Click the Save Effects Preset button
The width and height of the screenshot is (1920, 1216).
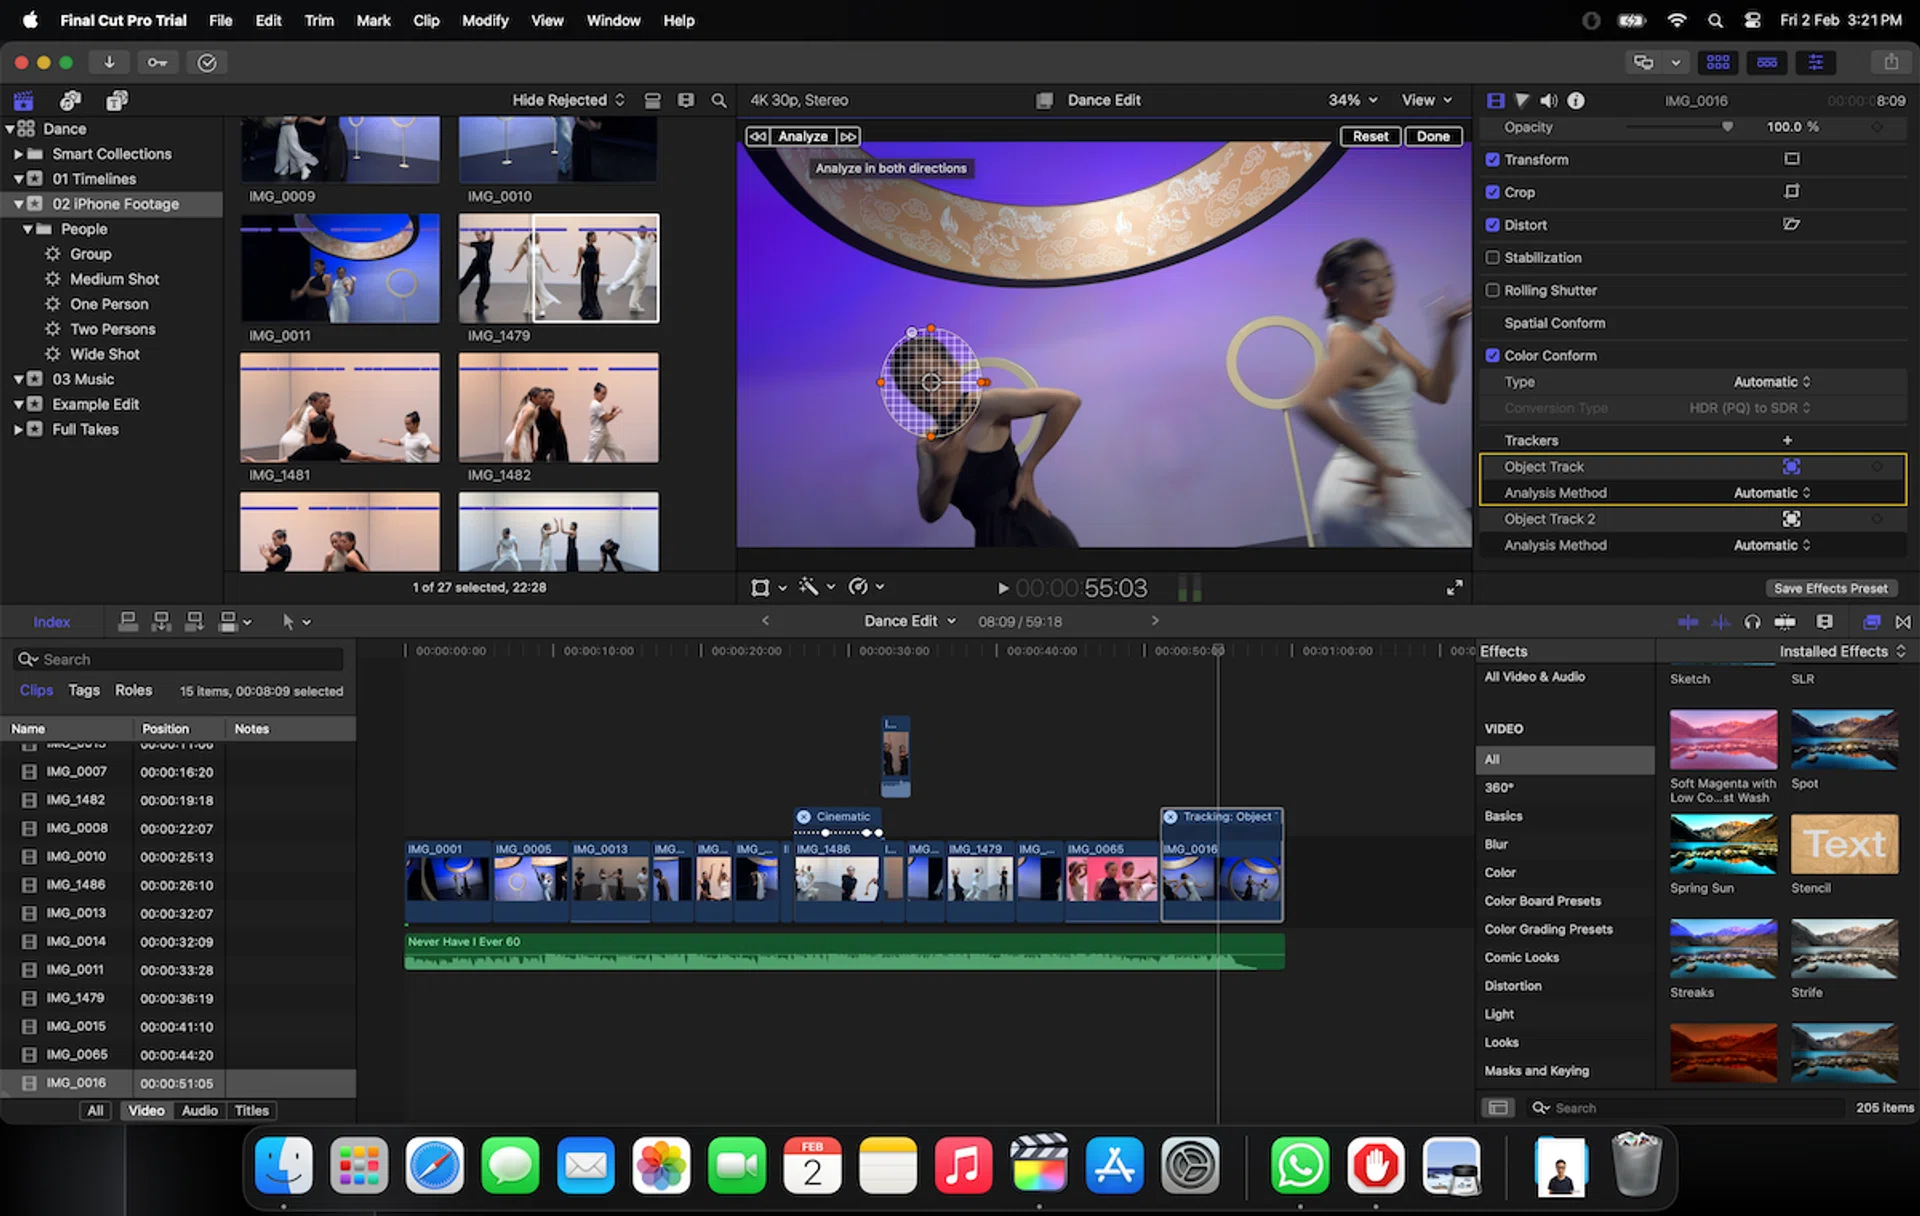(x=1830, y=588)
